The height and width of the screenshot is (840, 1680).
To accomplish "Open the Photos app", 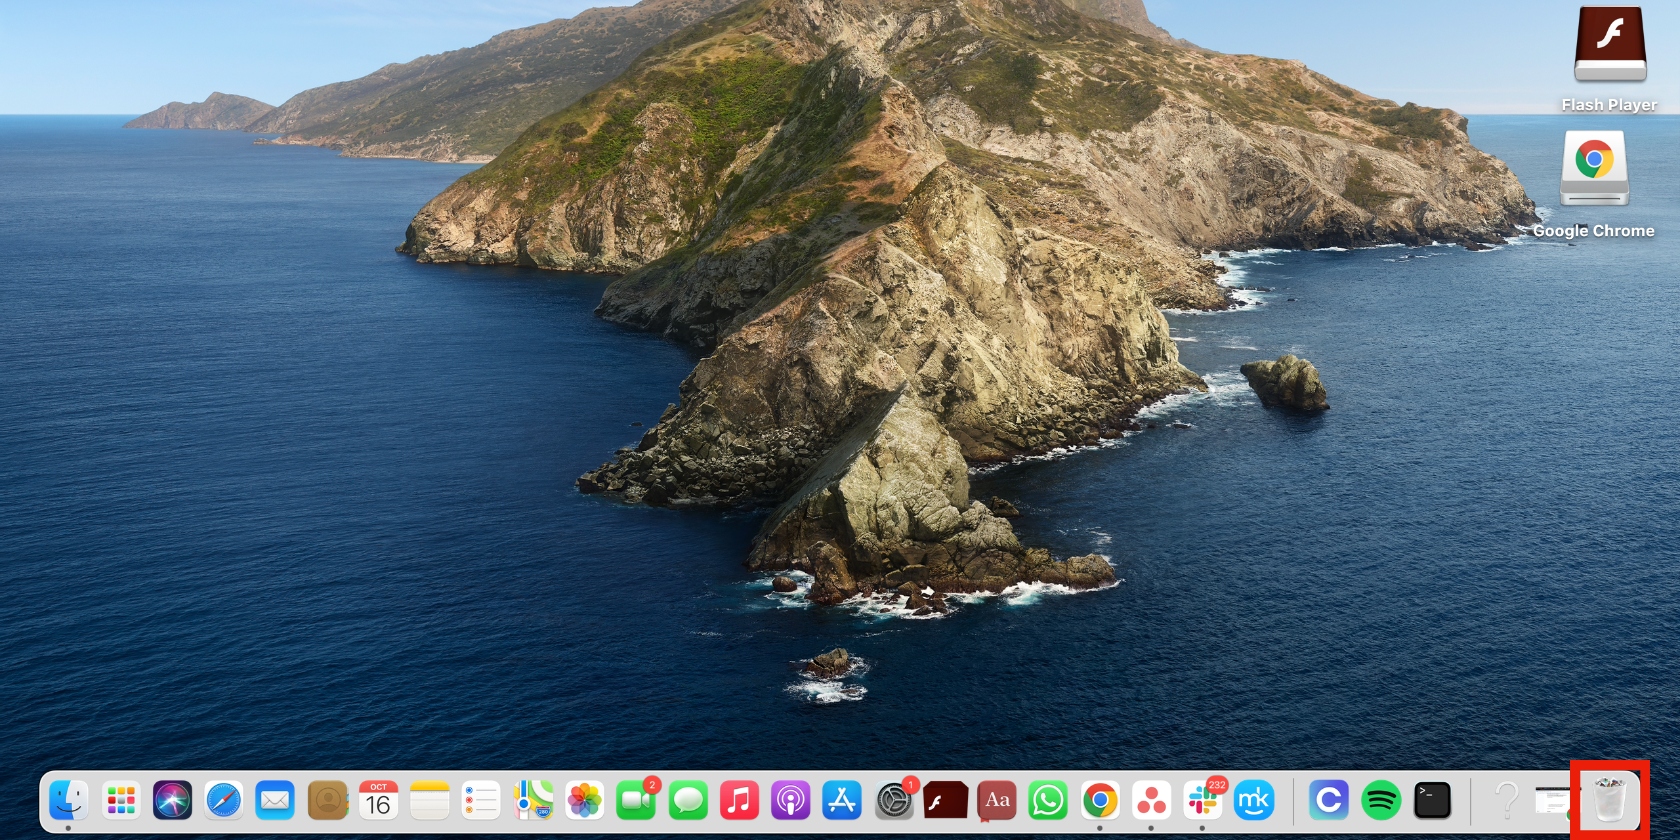I will point(585,801).
